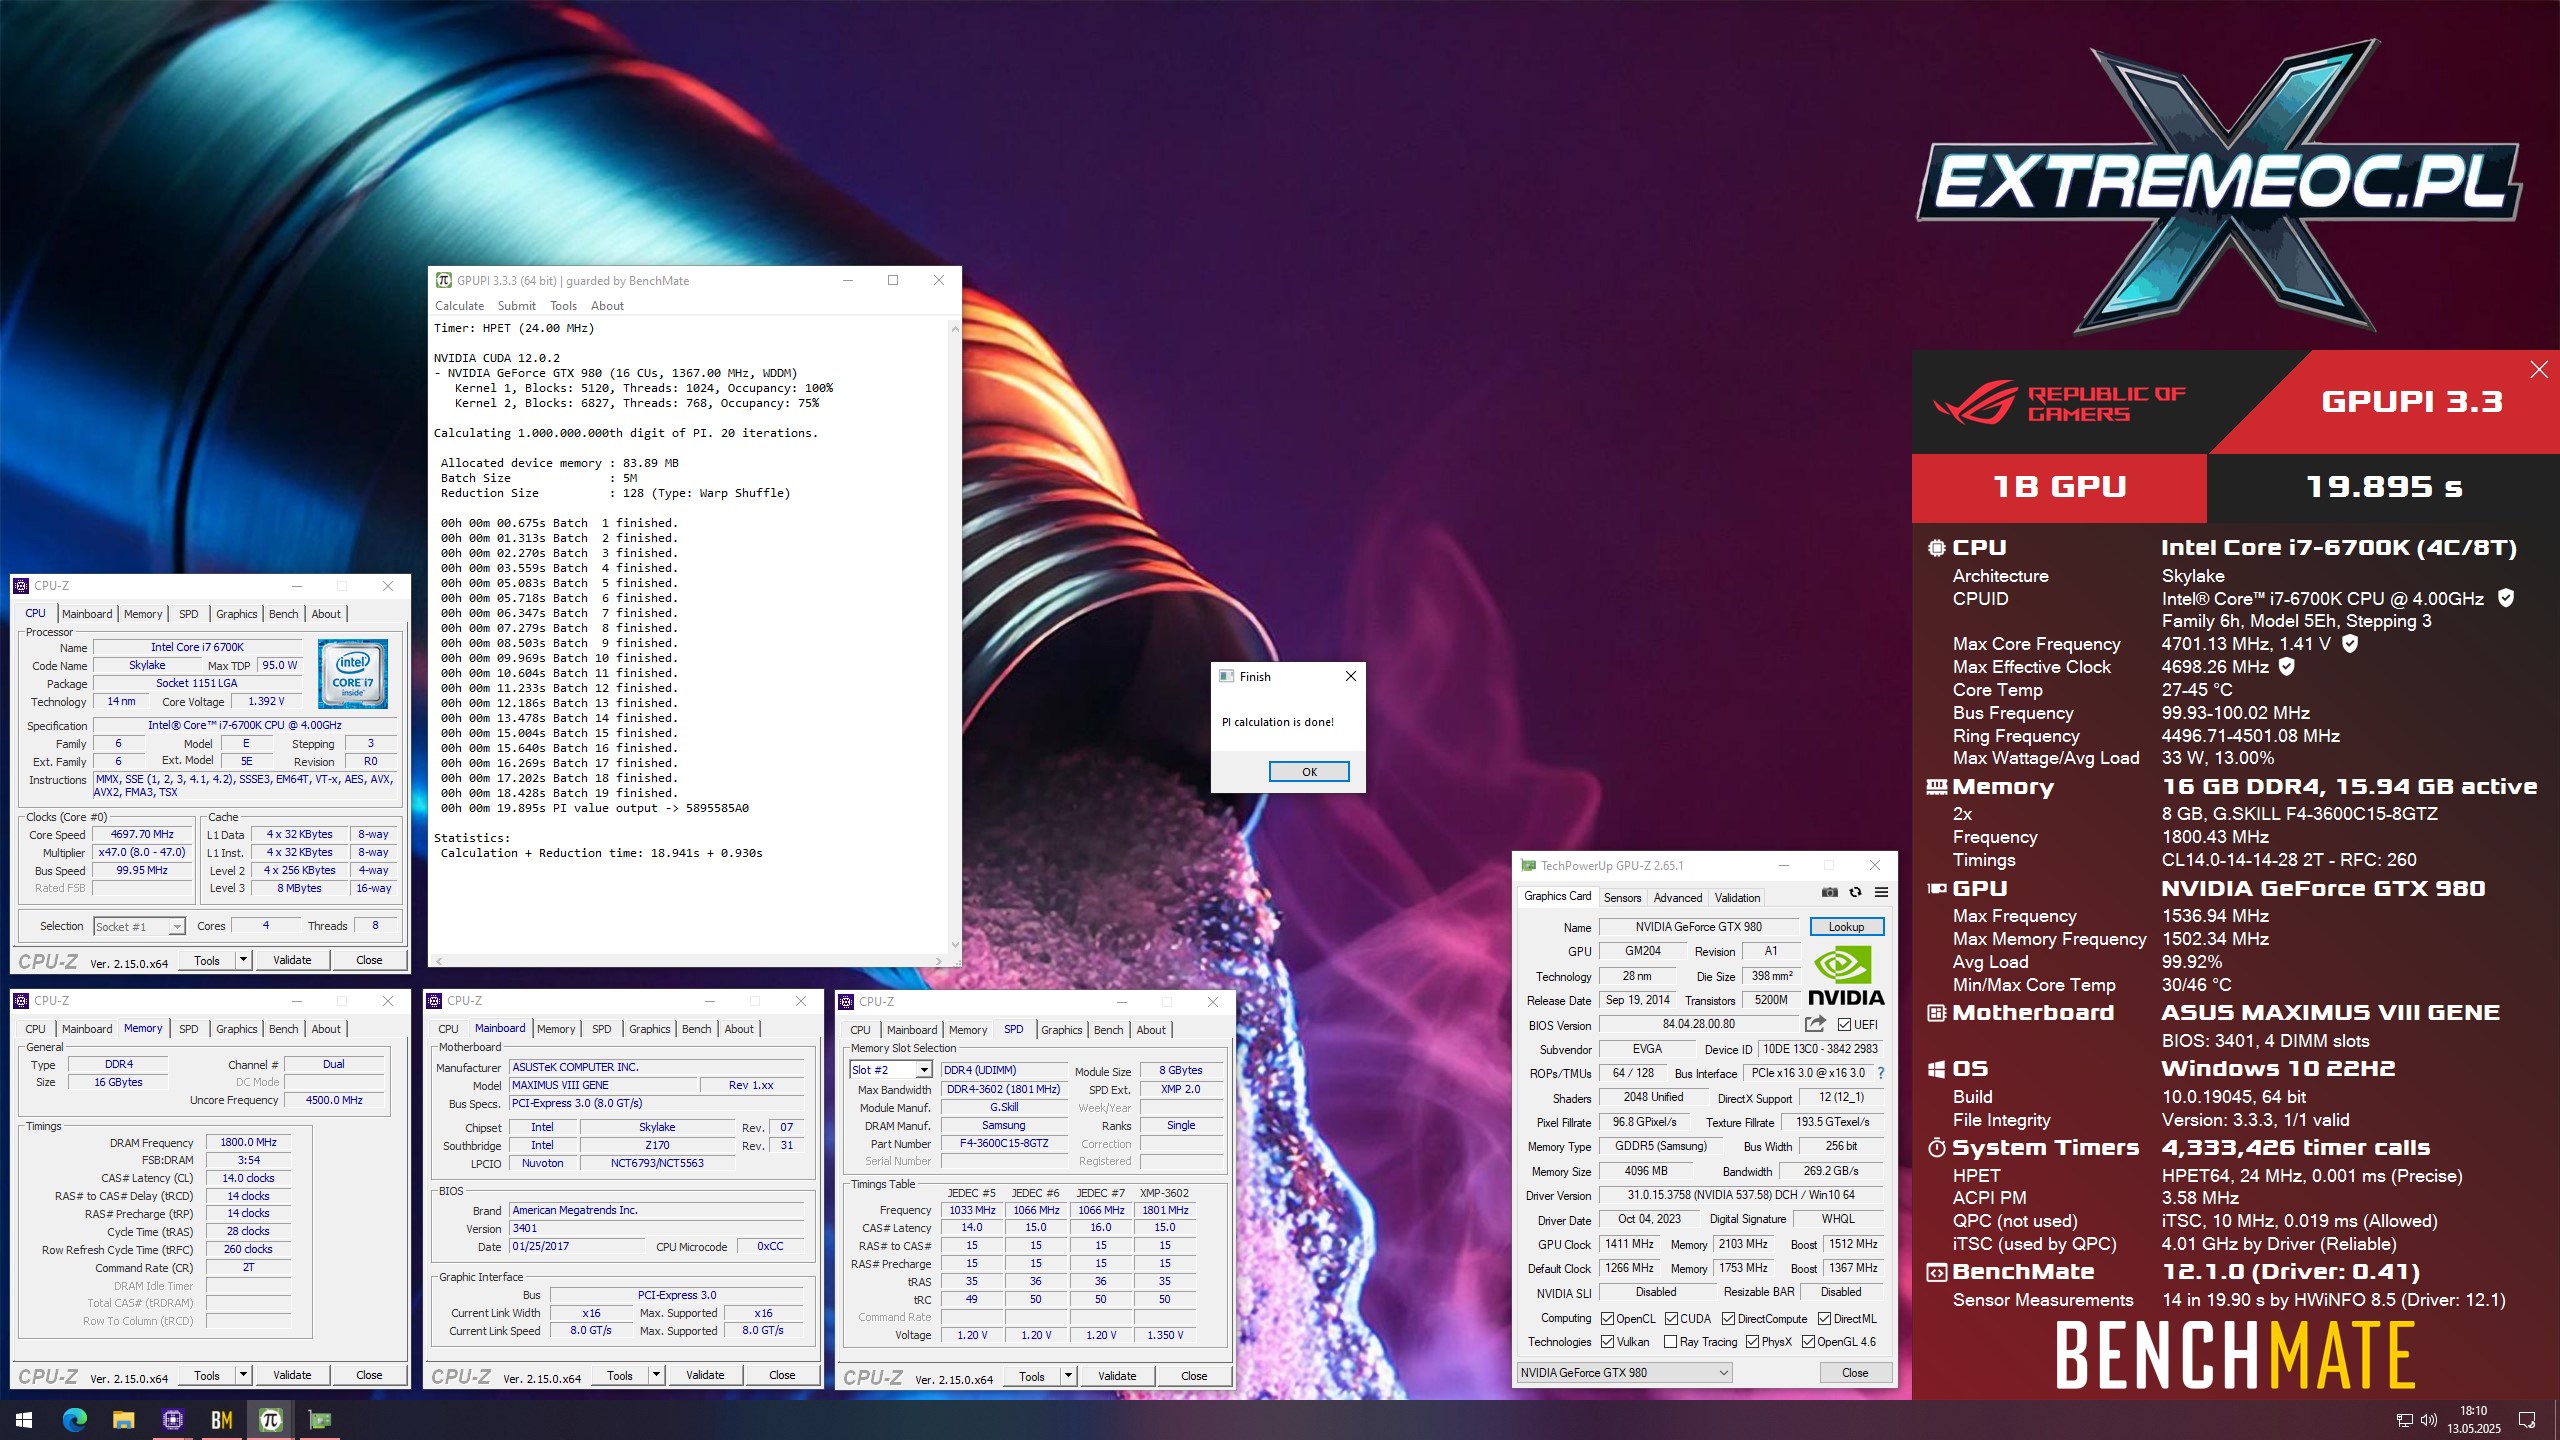
Task: Click the Core Speed 4697.70 MHz field
Action: click(143, 834)
